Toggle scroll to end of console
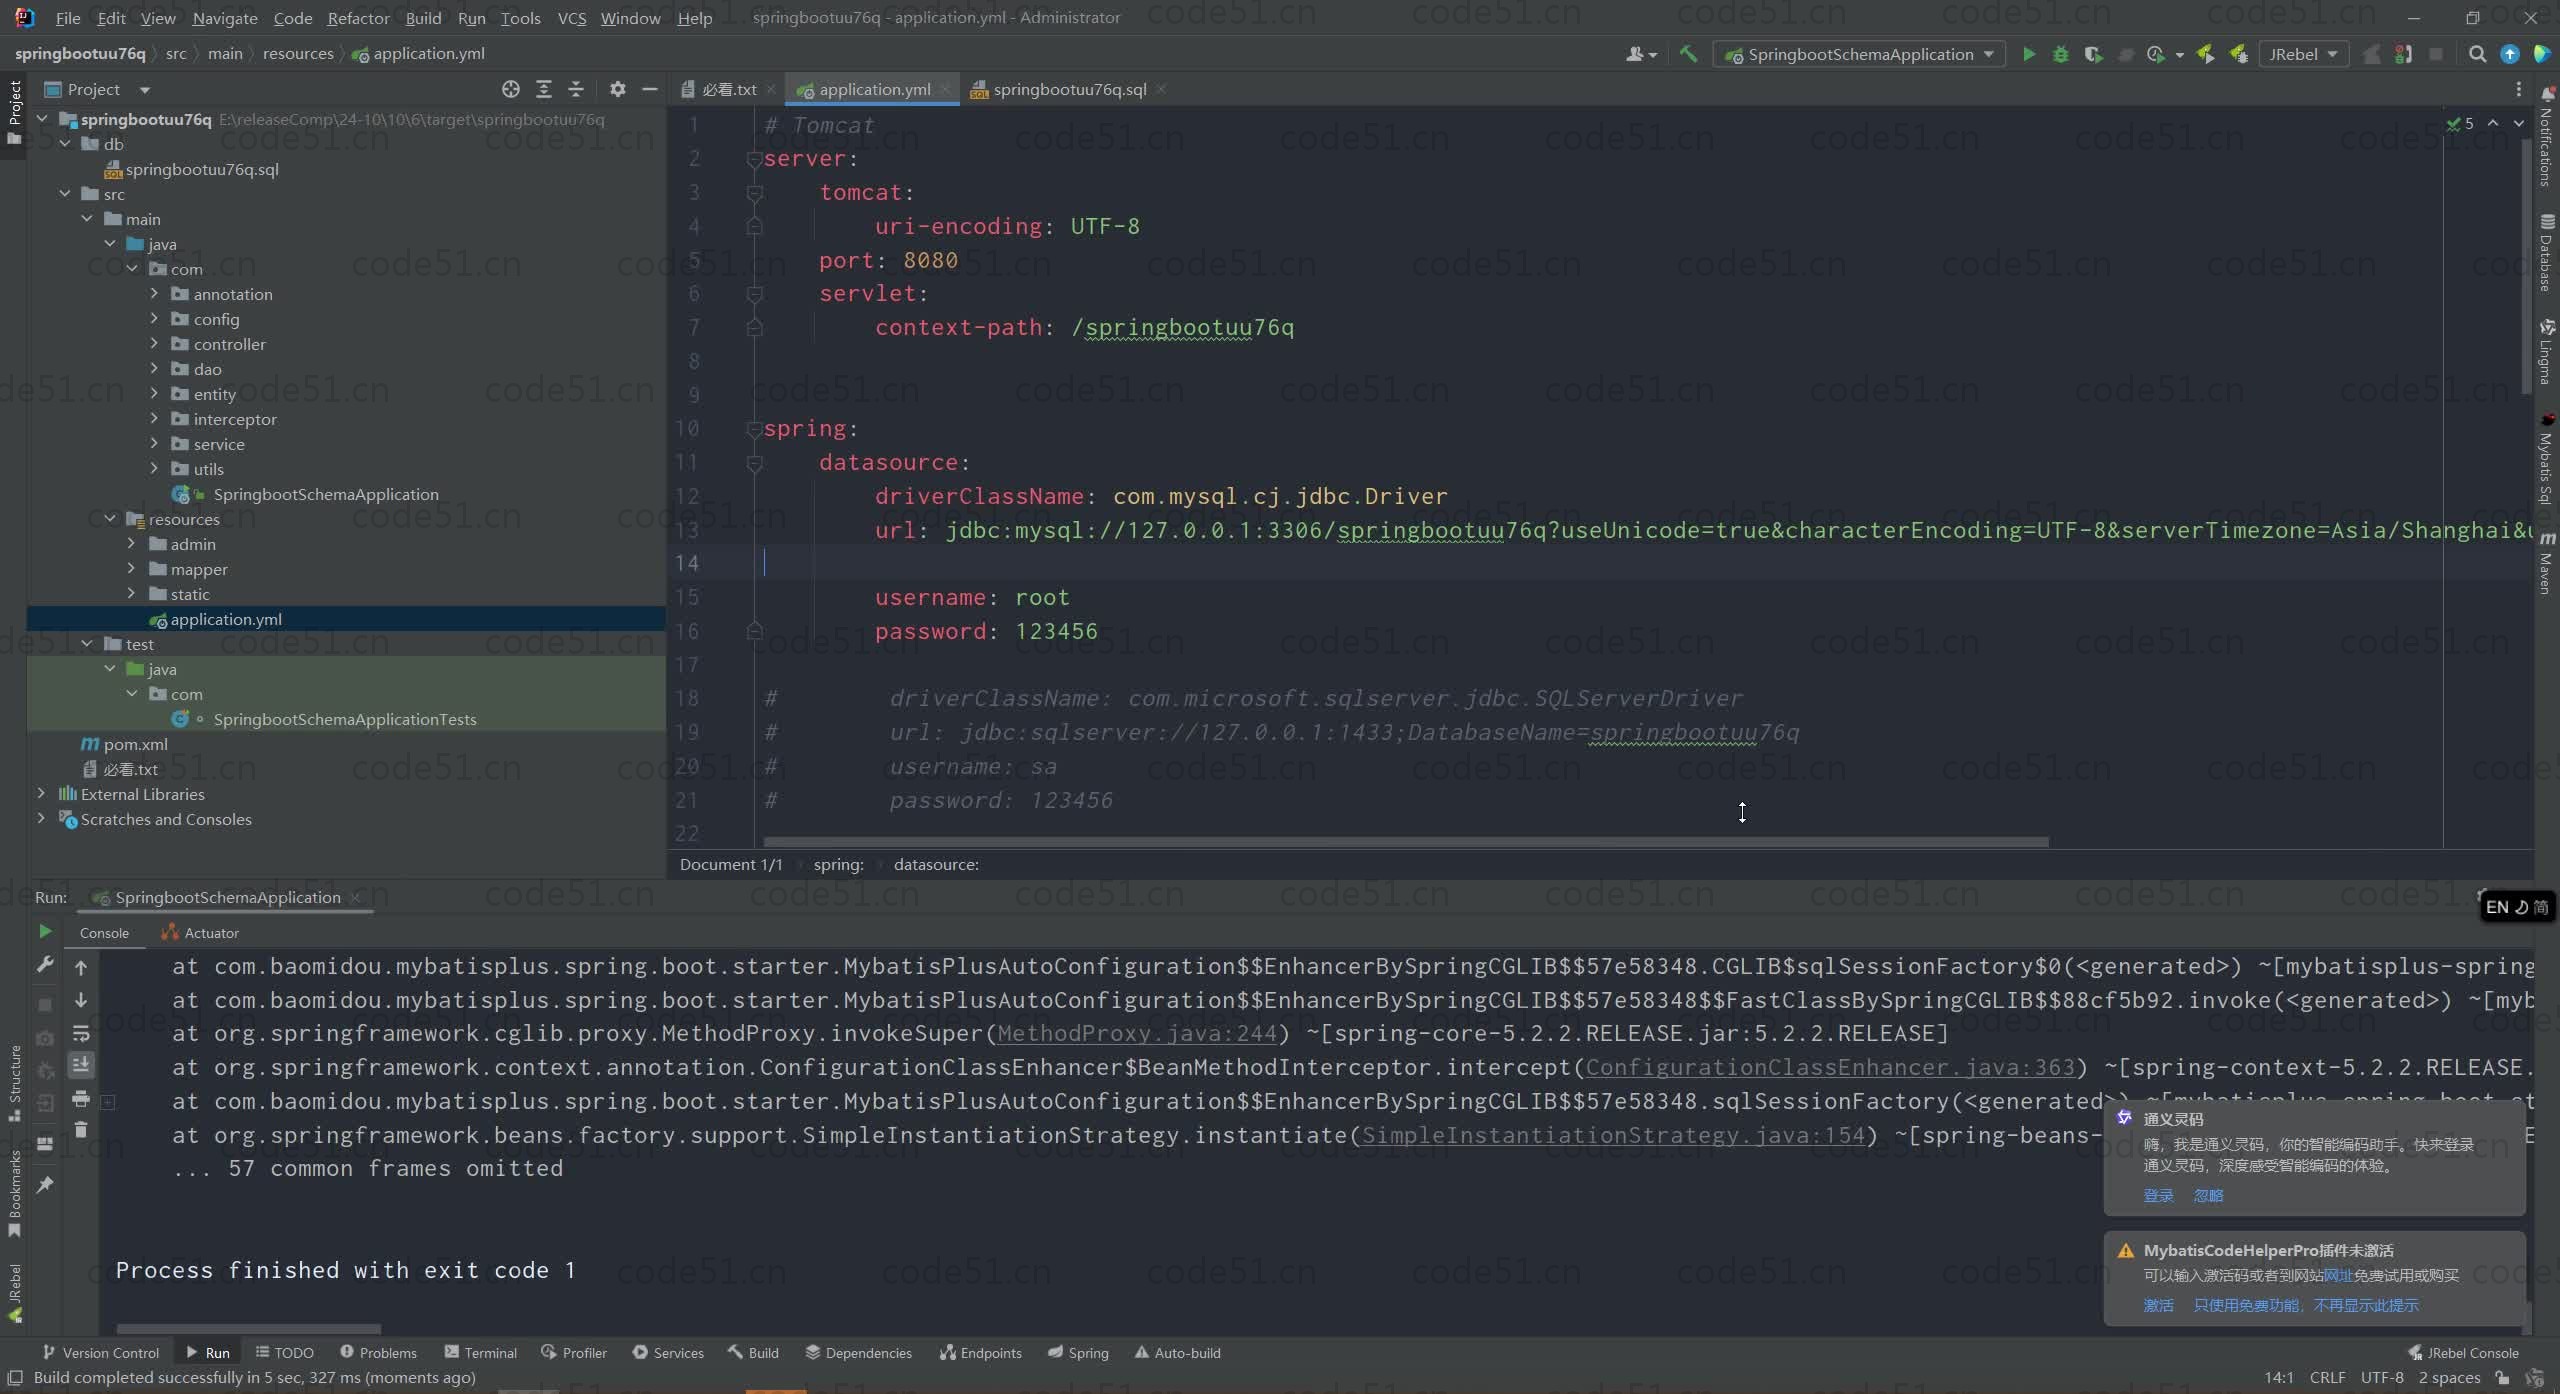2560x1394 pixels. tap(81, 1065)
